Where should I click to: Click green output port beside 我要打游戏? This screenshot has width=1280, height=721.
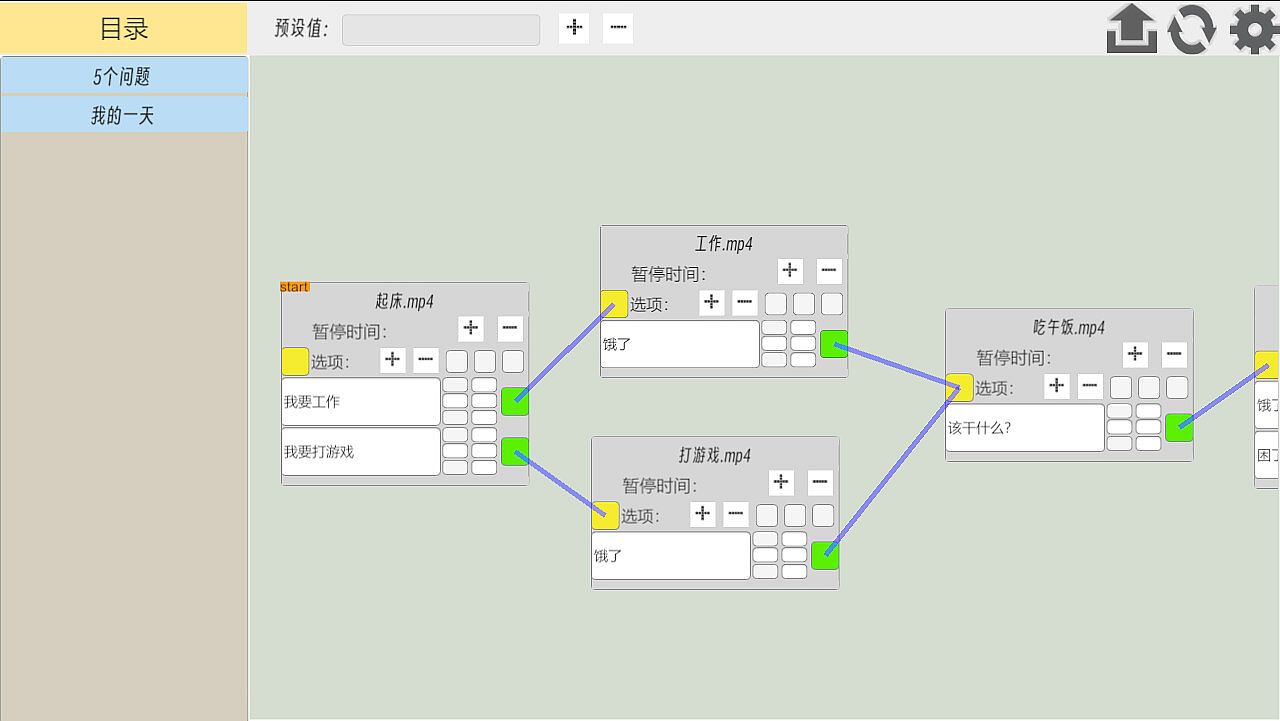click(515, 451)
